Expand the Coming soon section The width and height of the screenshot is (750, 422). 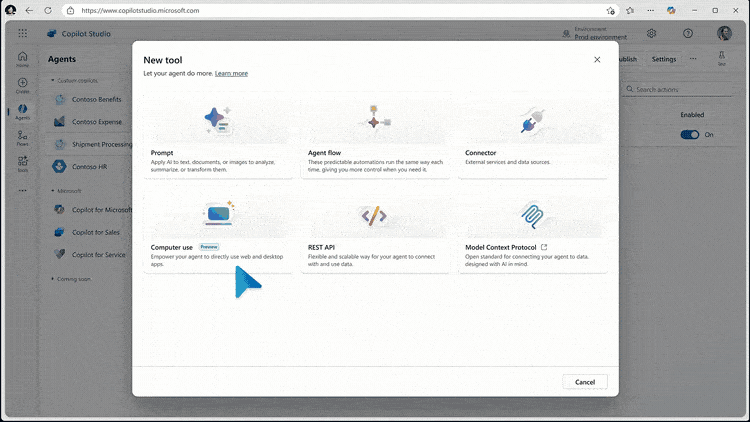point(52,279)
